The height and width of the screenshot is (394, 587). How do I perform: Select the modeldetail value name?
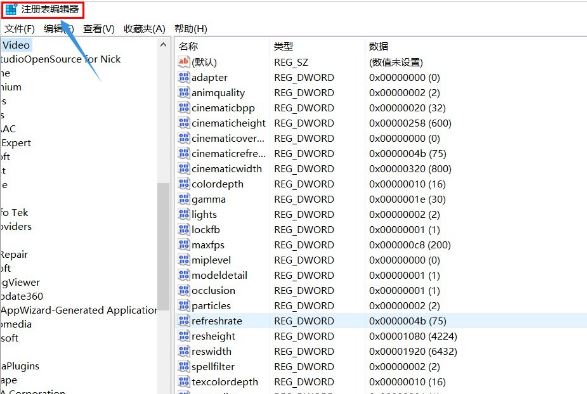point(219,275)
